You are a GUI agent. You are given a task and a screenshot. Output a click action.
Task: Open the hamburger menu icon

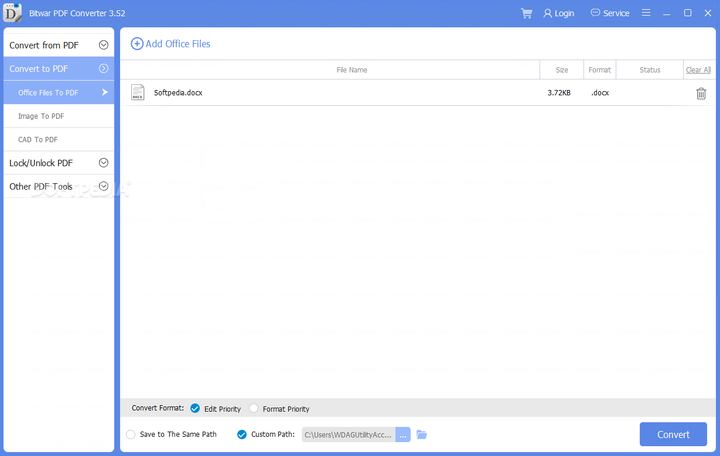pyautogui.click(x=646, y=13)
